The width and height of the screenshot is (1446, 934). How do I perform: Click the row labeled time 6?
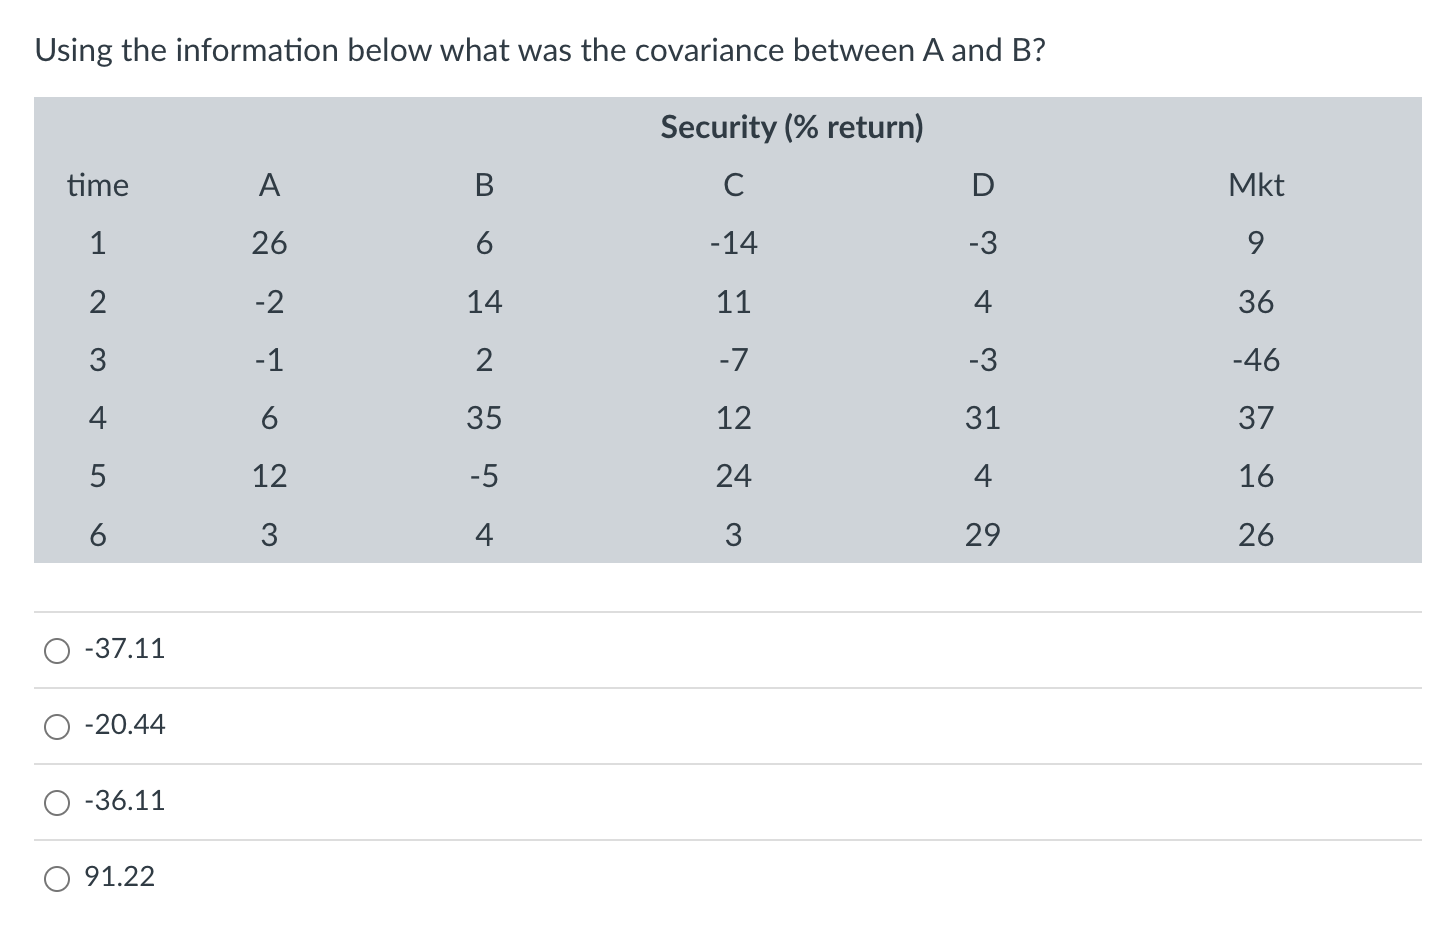[98, 536]
